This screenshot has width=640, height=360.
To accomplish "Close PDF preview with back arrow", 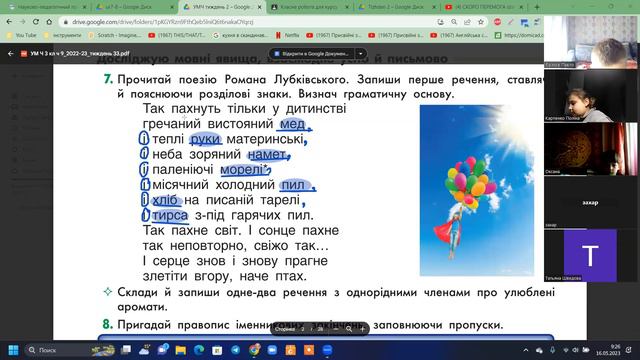I will point(11,53).
